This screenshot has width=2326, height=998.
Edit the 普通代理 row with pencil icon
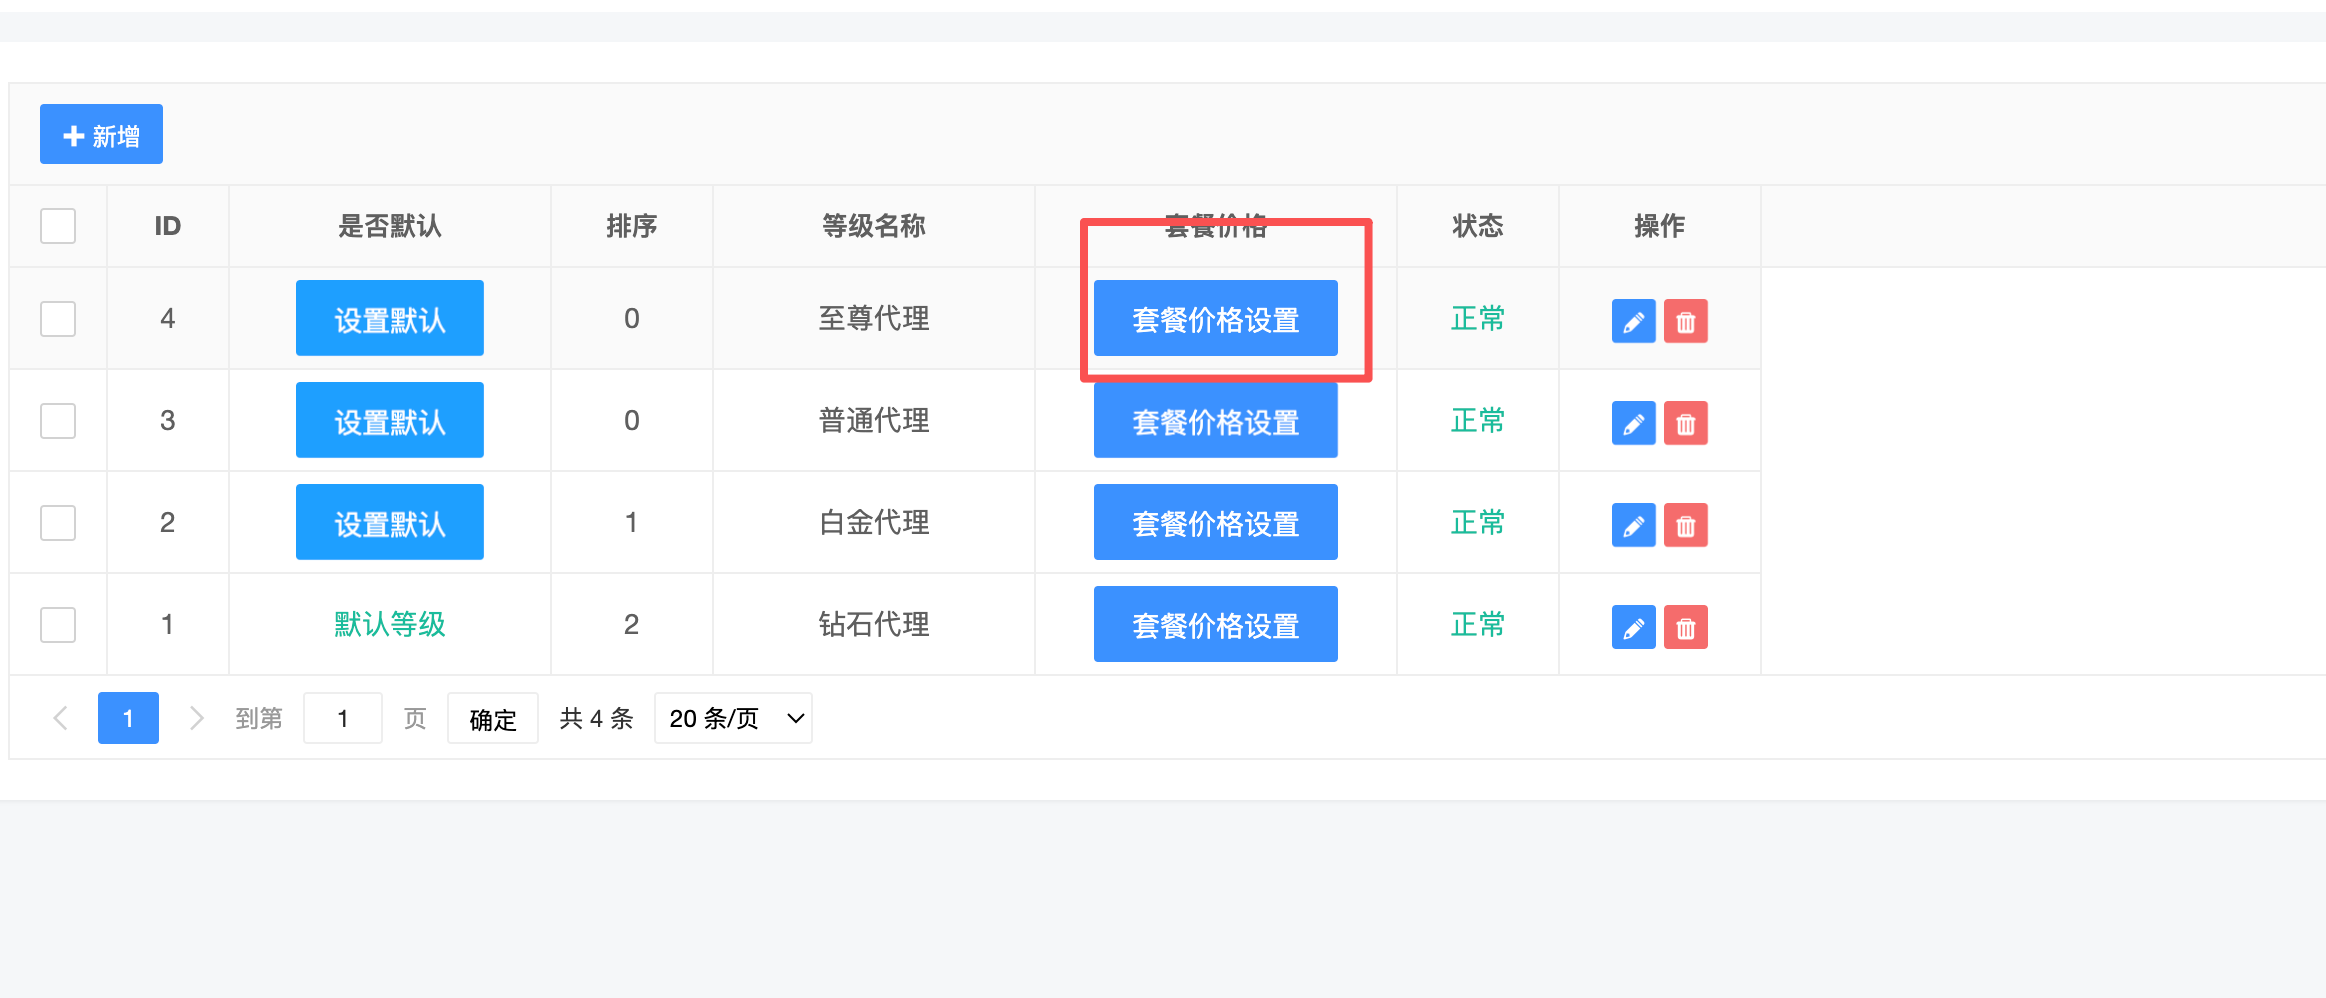(1633, 423)
